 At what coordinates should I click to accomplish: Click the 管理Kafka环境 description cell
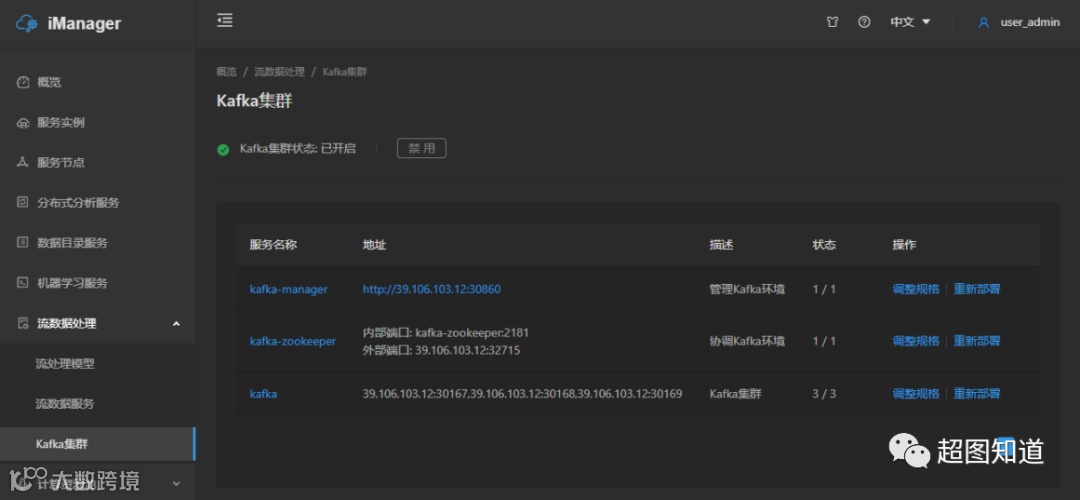(x=747, y=289)
